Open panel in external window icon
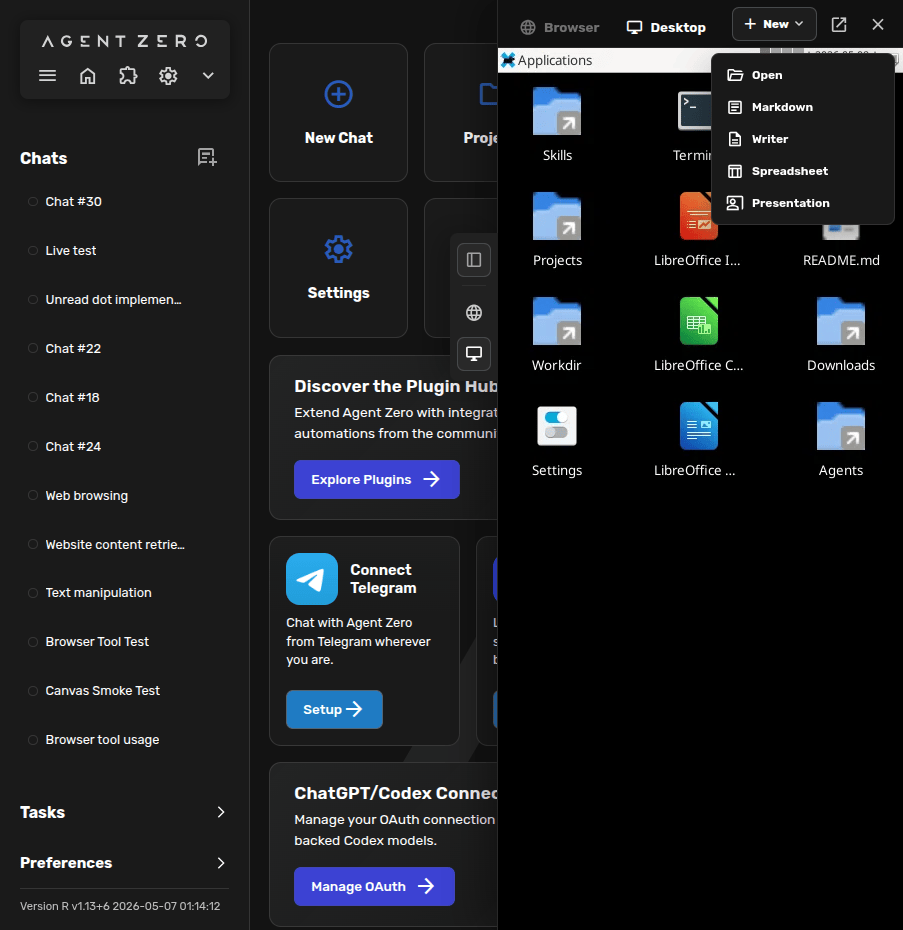Screen dimensions: 903x930 [839, 24]
